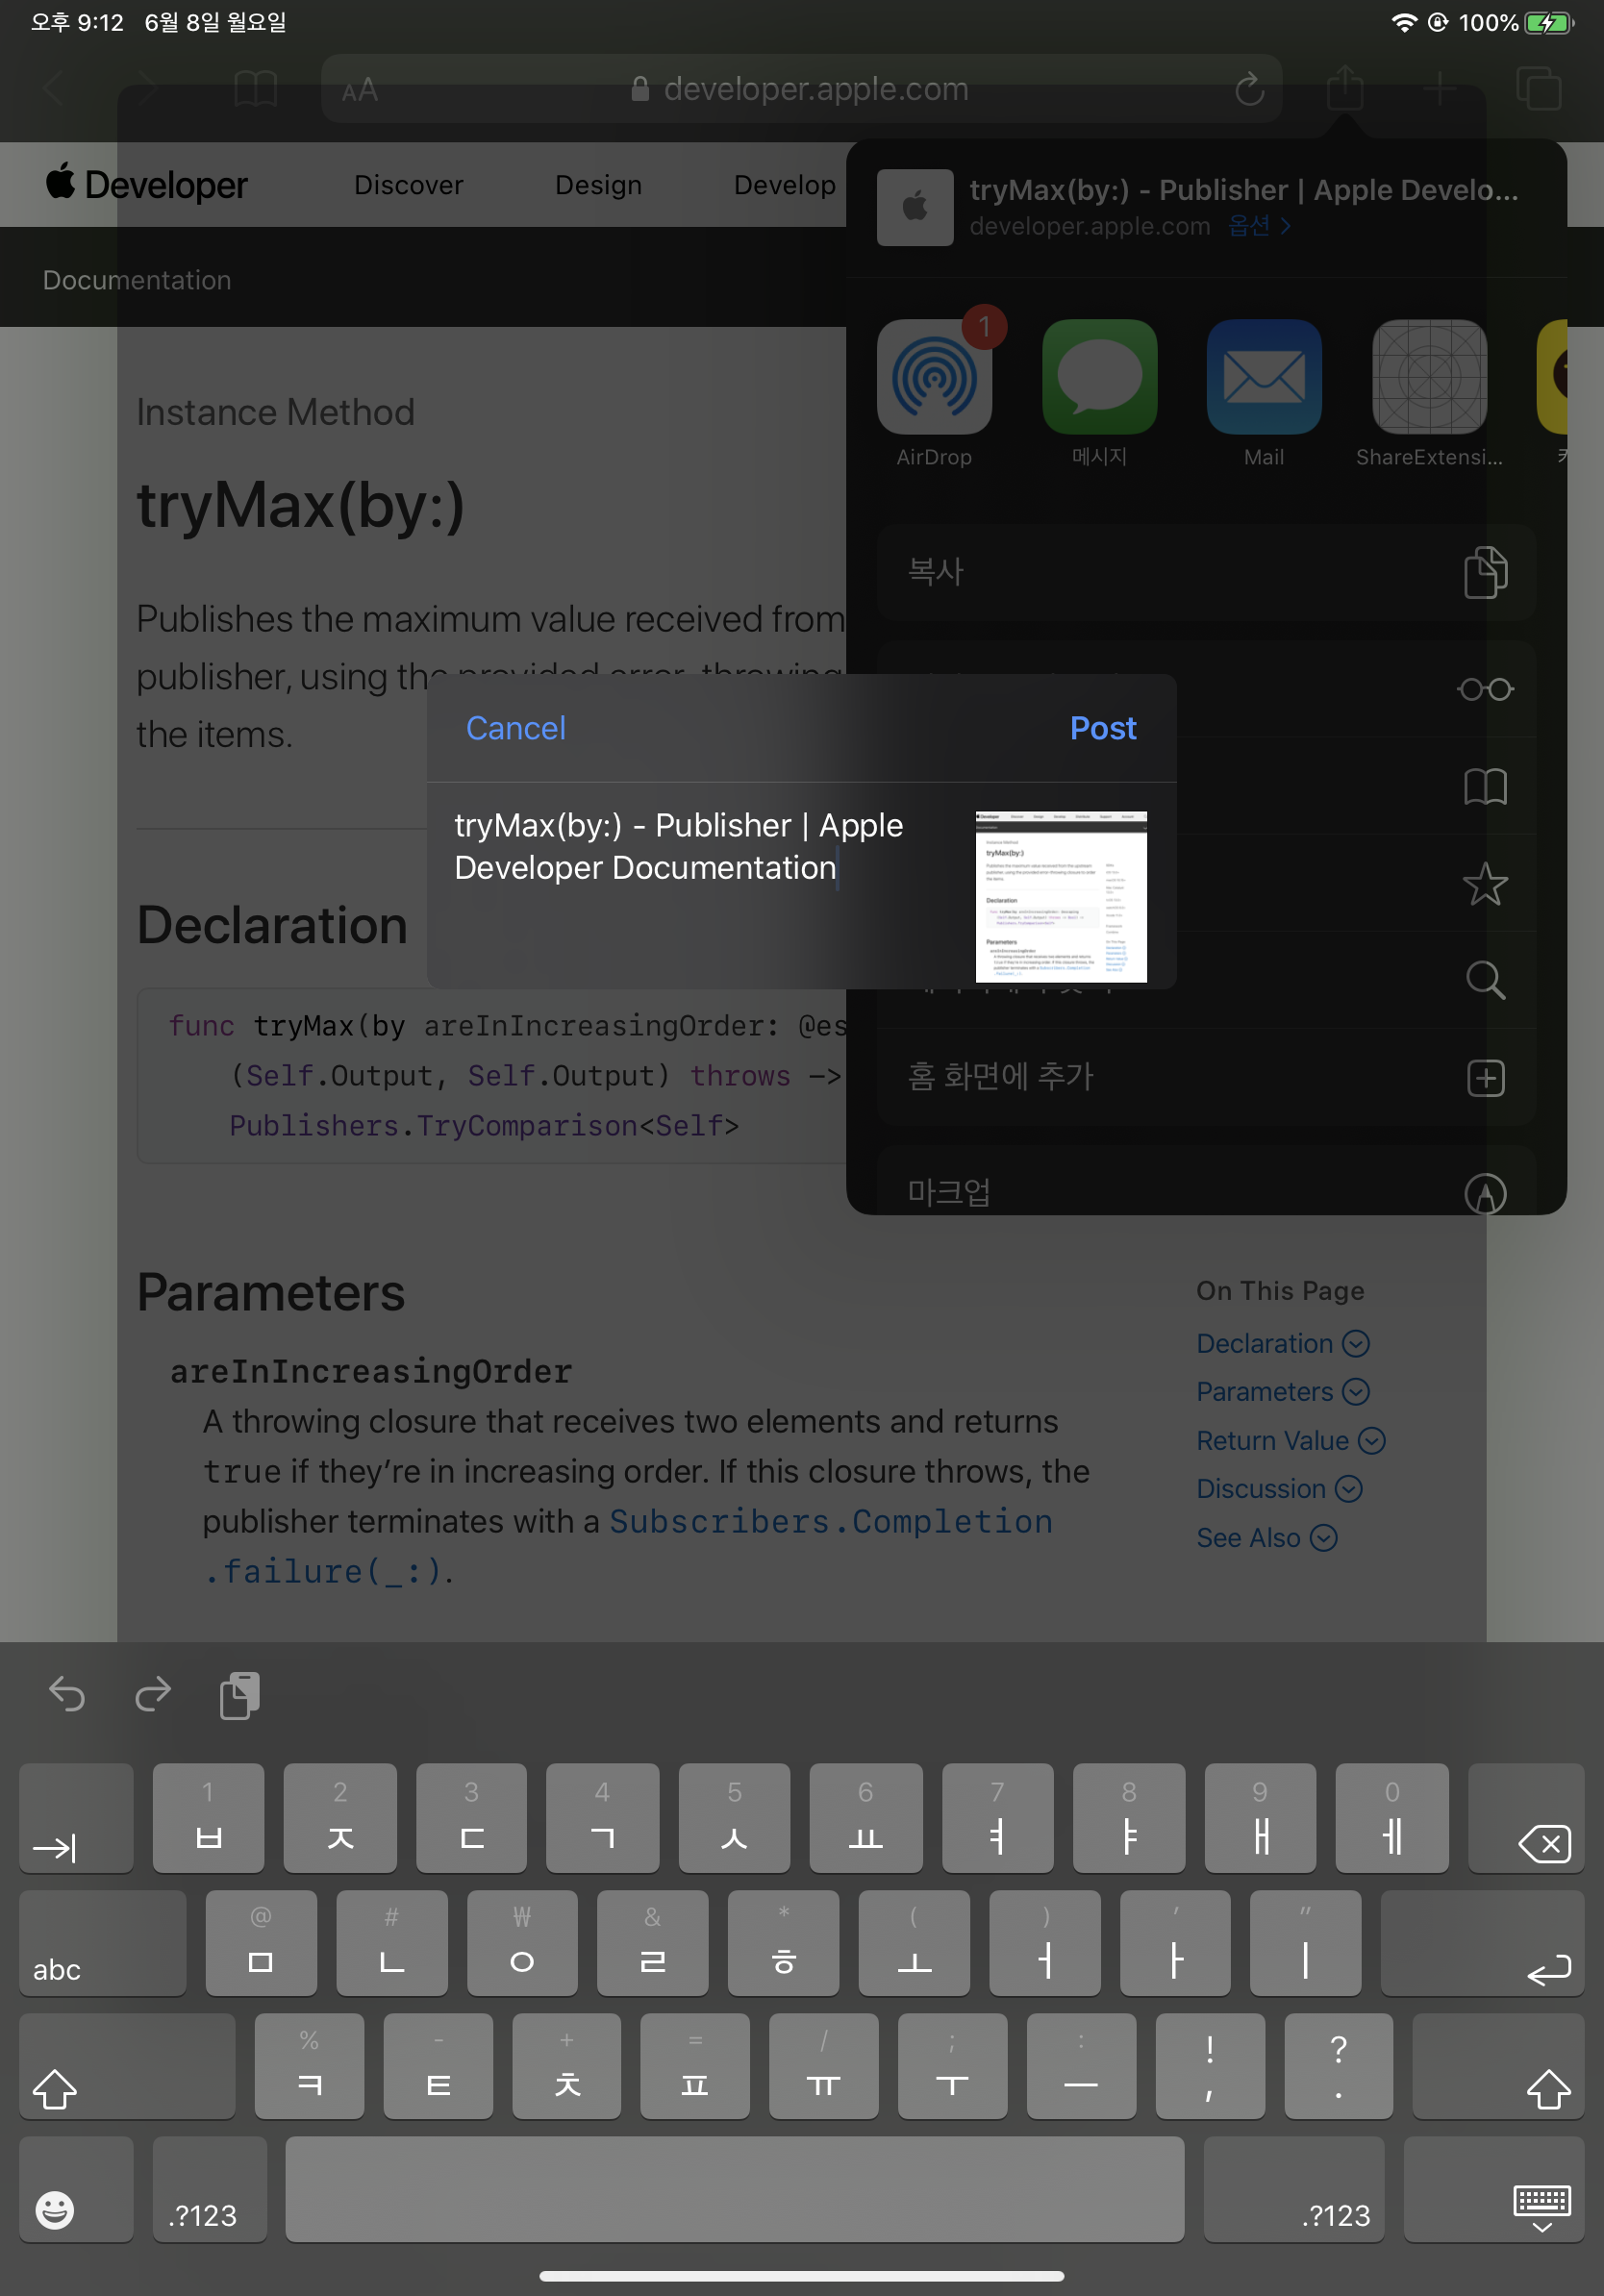Tap the question mark period key
This screenshot has width=1604, height=2296.
[1338, 2066]
